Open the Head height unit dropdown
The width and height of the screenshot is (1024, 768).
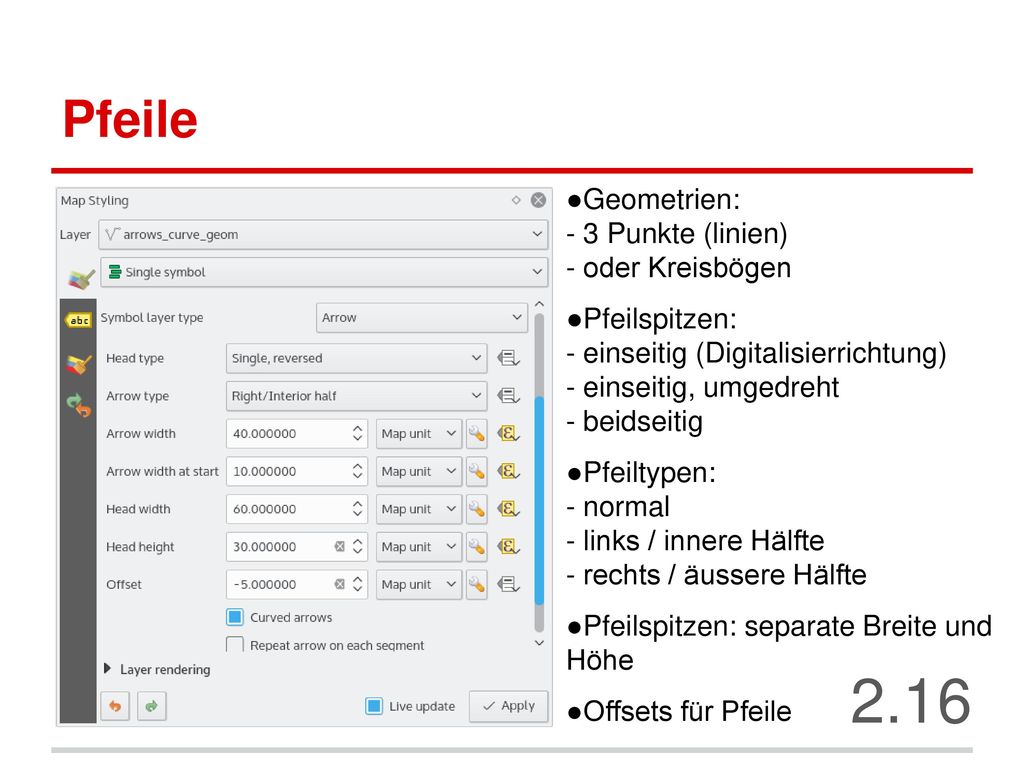click(x=419, y=547)
